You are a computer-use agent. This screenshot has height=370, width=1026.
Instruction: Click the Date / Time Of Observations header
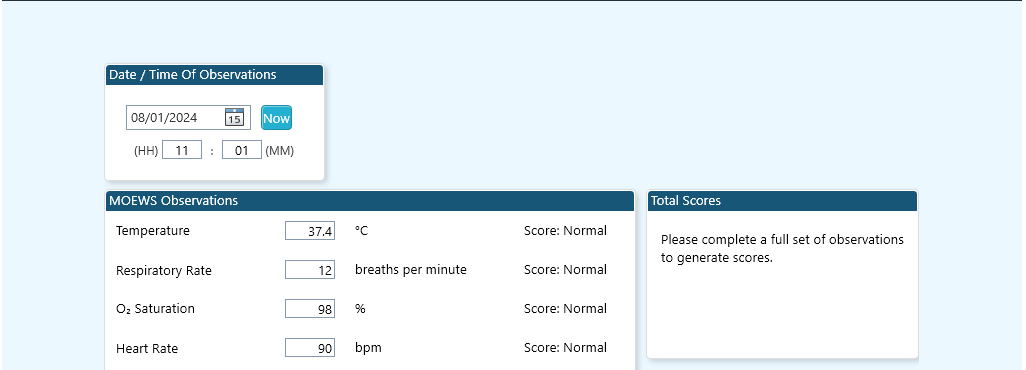click(215, 75)
